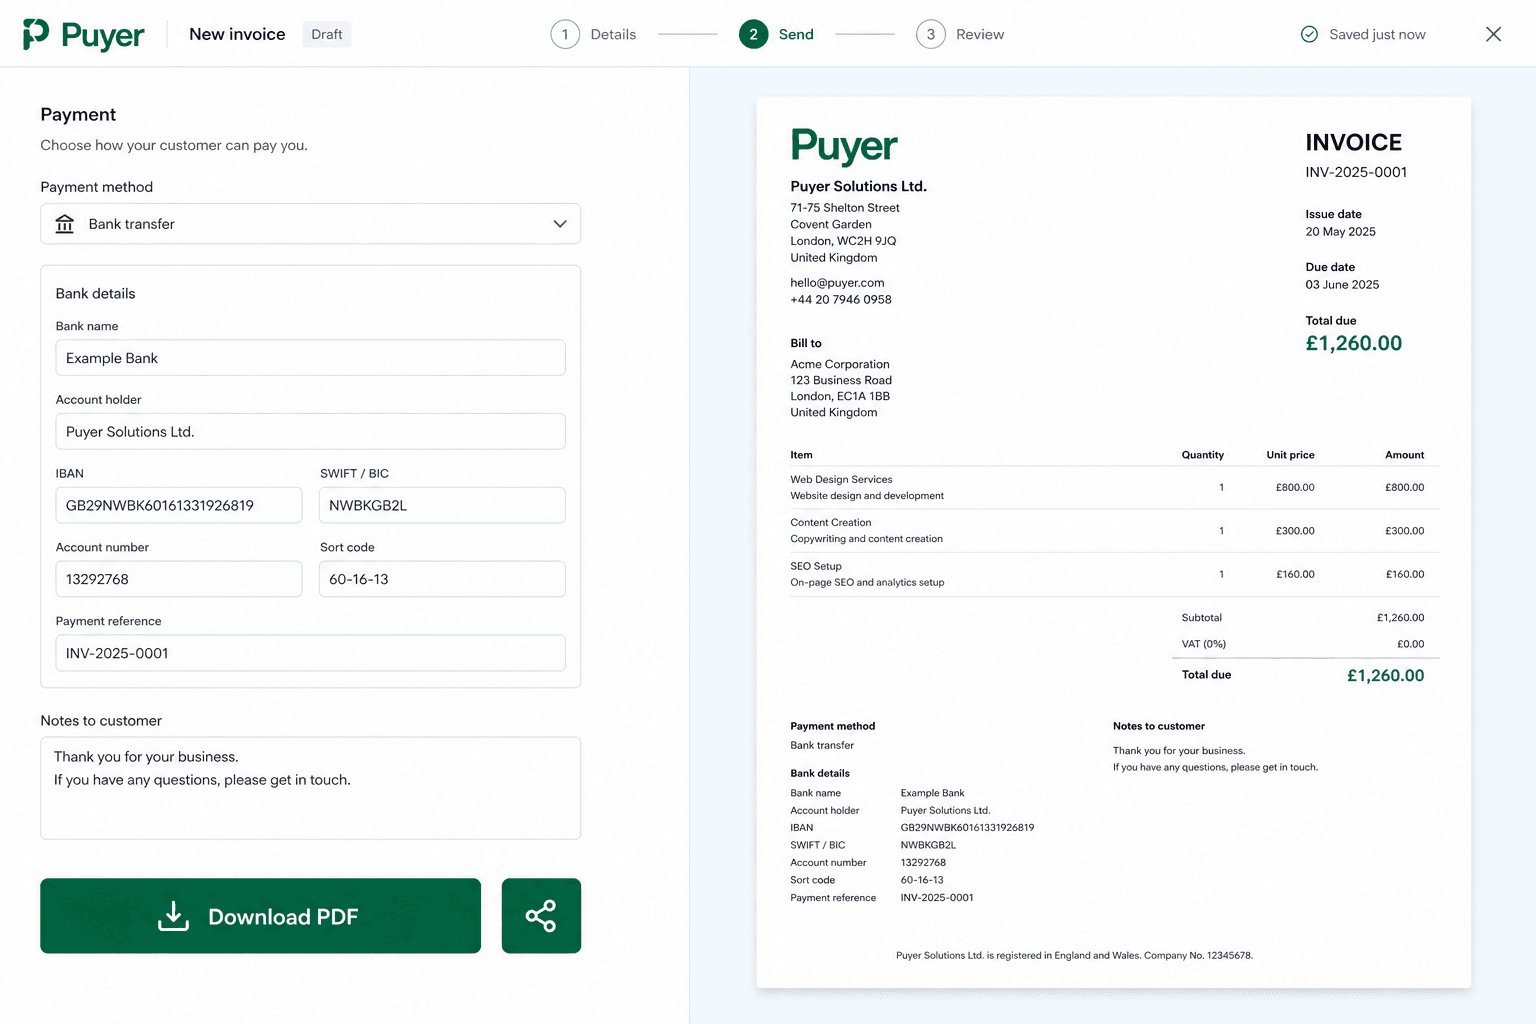1536x1024 pixels.
Task: Click the company registration footer text
Action: coord(1074,955)
